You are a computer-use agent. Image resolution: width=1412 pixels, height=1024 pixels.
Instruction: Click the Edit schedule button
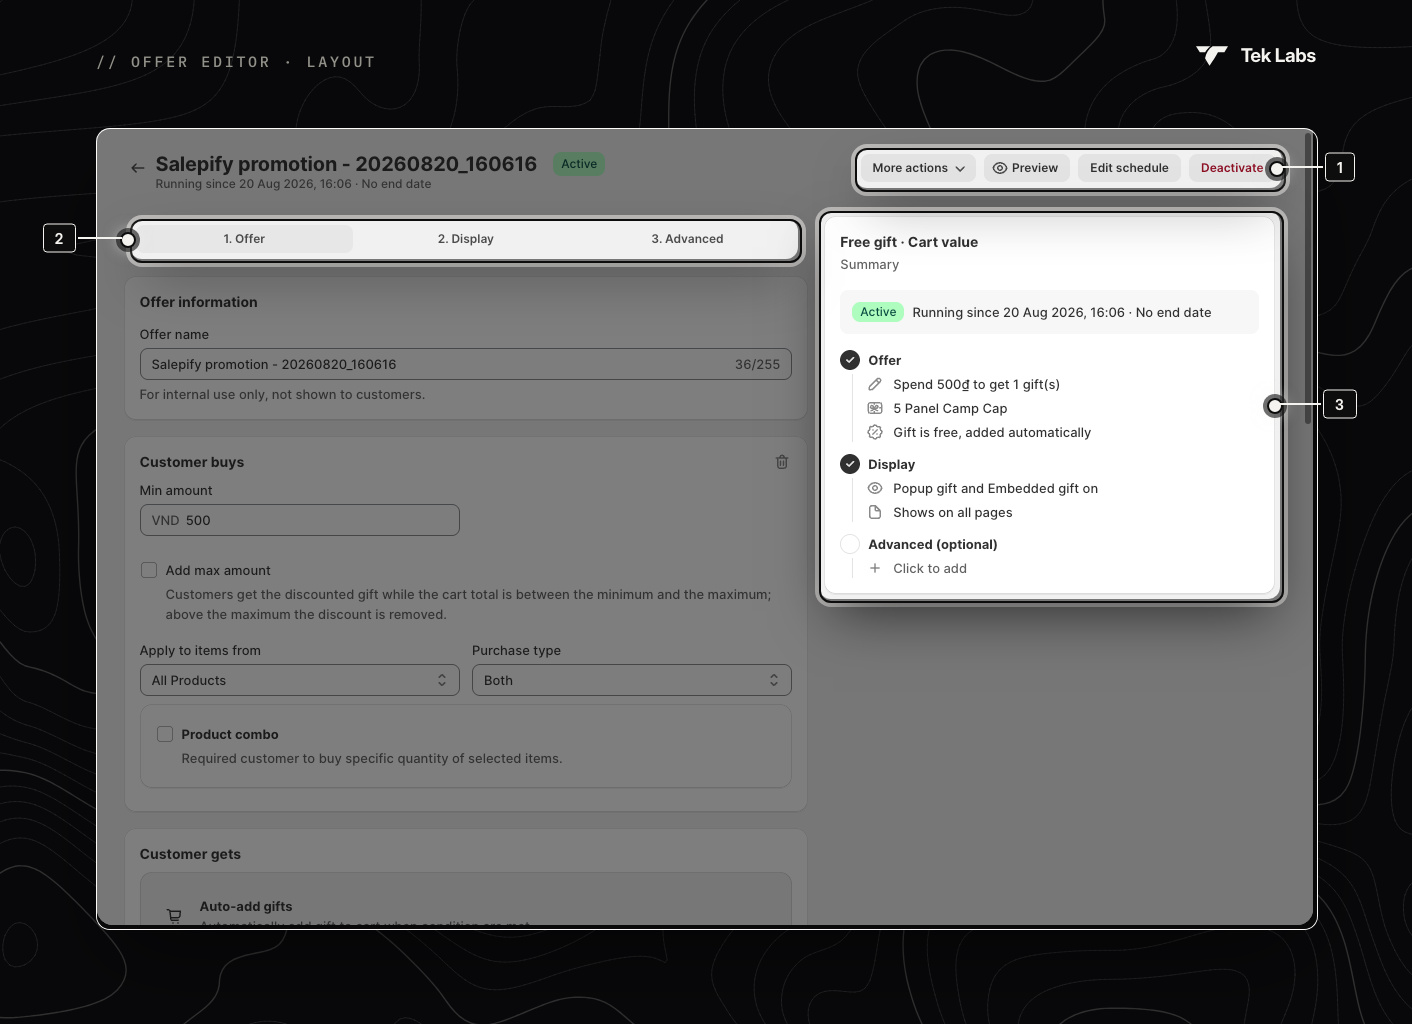click(x=1129, y=168)
